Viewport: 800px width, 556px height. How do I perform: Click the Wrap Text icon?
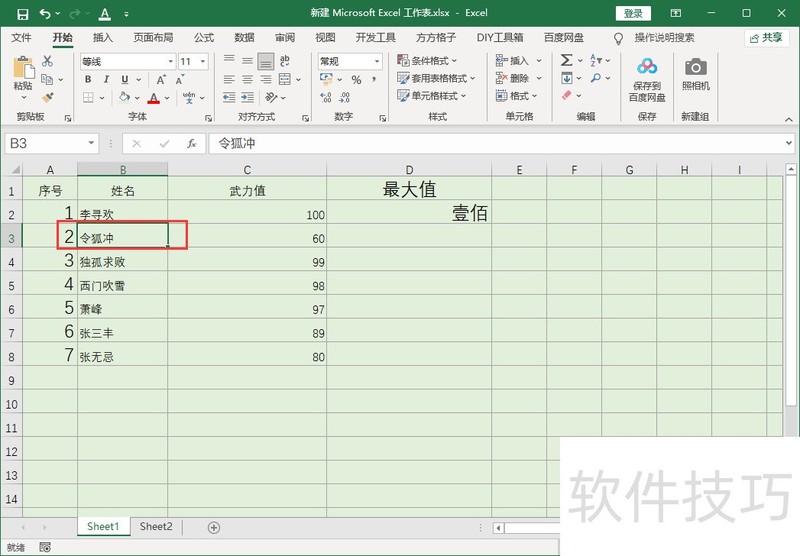coord(285,61)
